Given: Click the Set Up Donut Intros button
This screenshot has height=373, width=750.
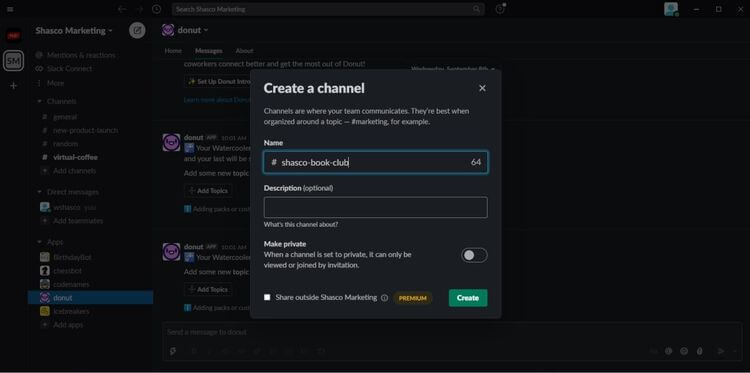Looking at the screenshot, I should (x=218, y=82).
